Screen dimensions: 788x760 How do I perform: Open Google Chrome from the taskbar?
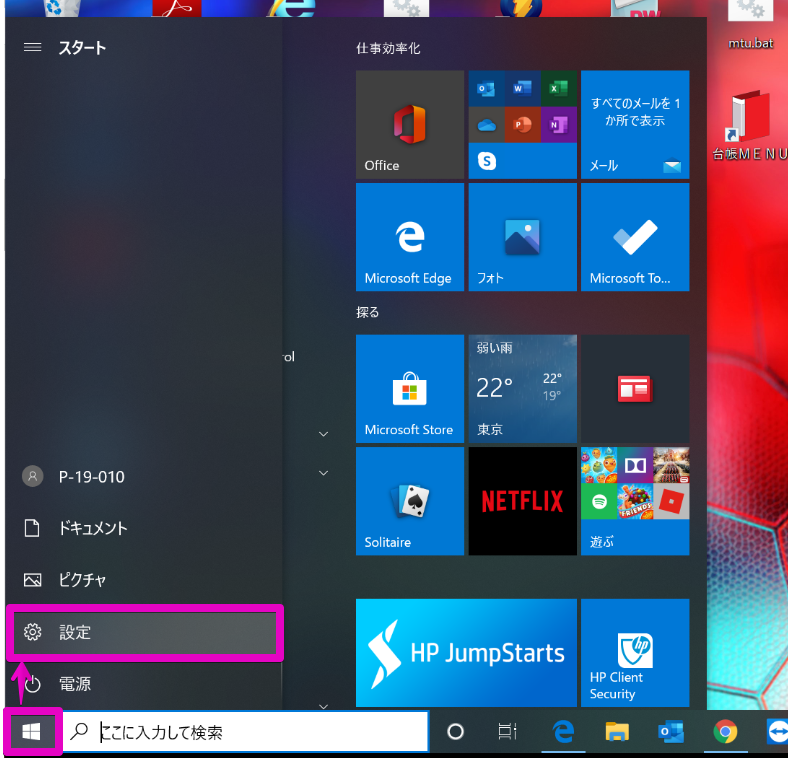(725, 731)
